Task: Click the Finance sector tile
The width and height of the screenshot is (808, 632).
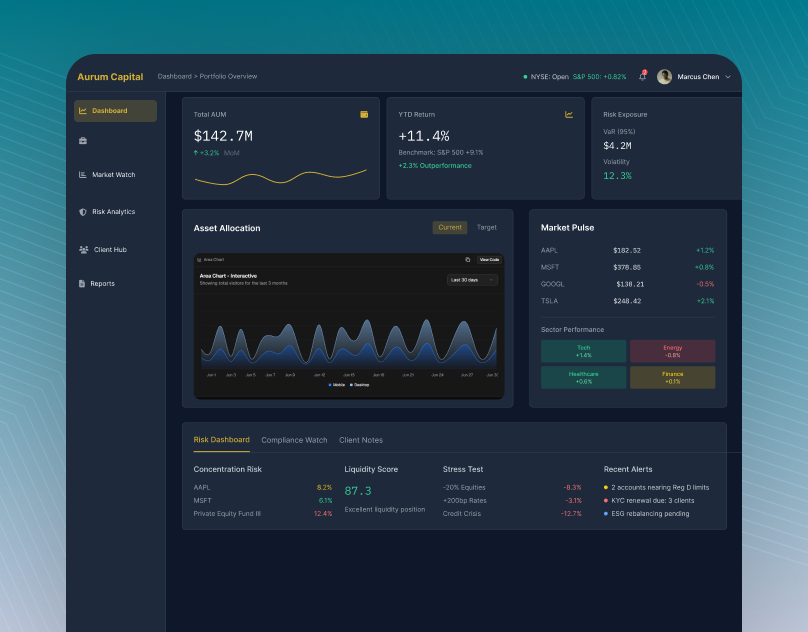Action: pyautogui.click(x=672, y=377)
